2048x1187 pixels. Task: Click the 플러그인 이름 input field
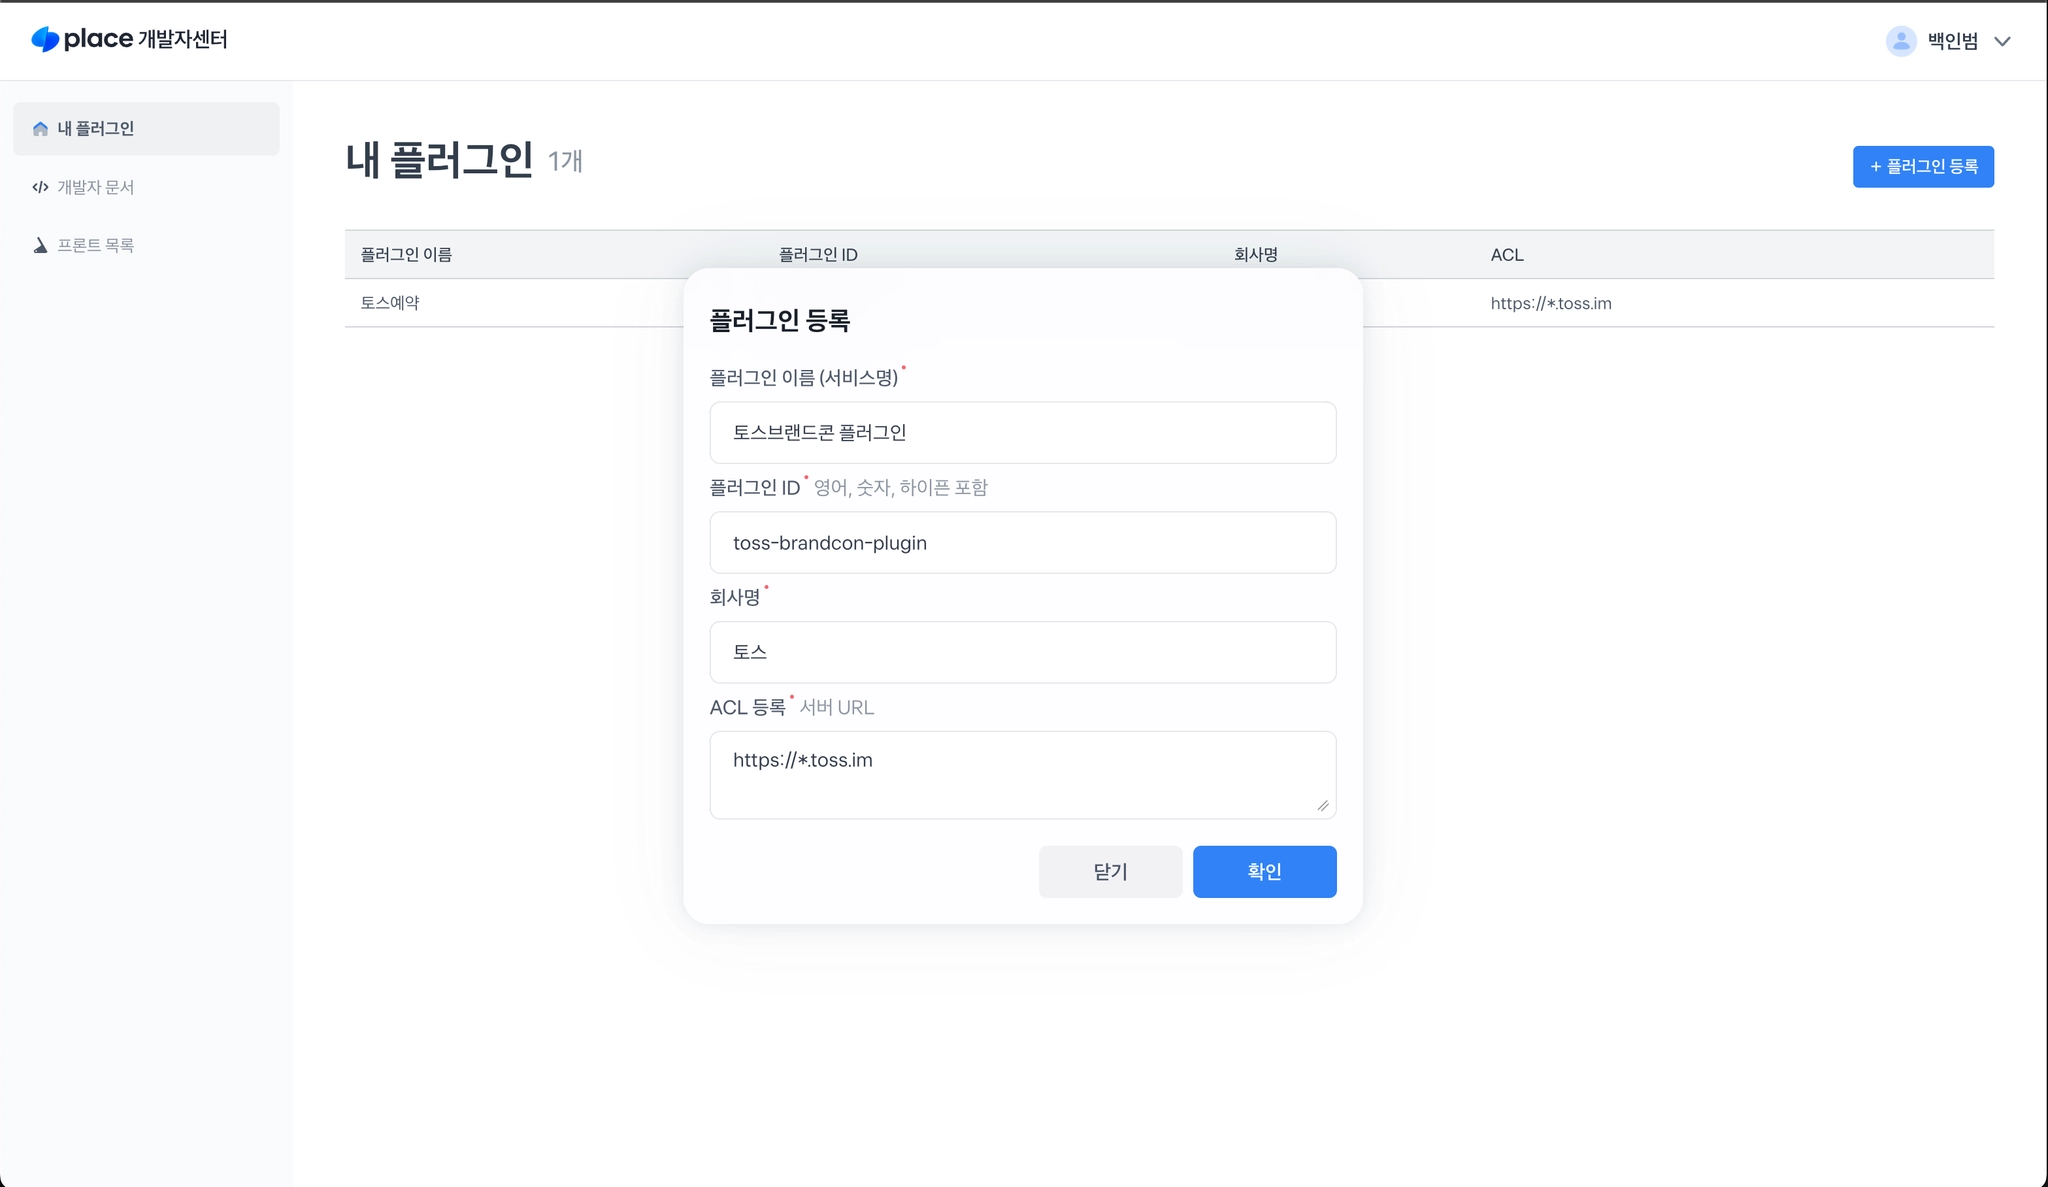[1022, 433]
